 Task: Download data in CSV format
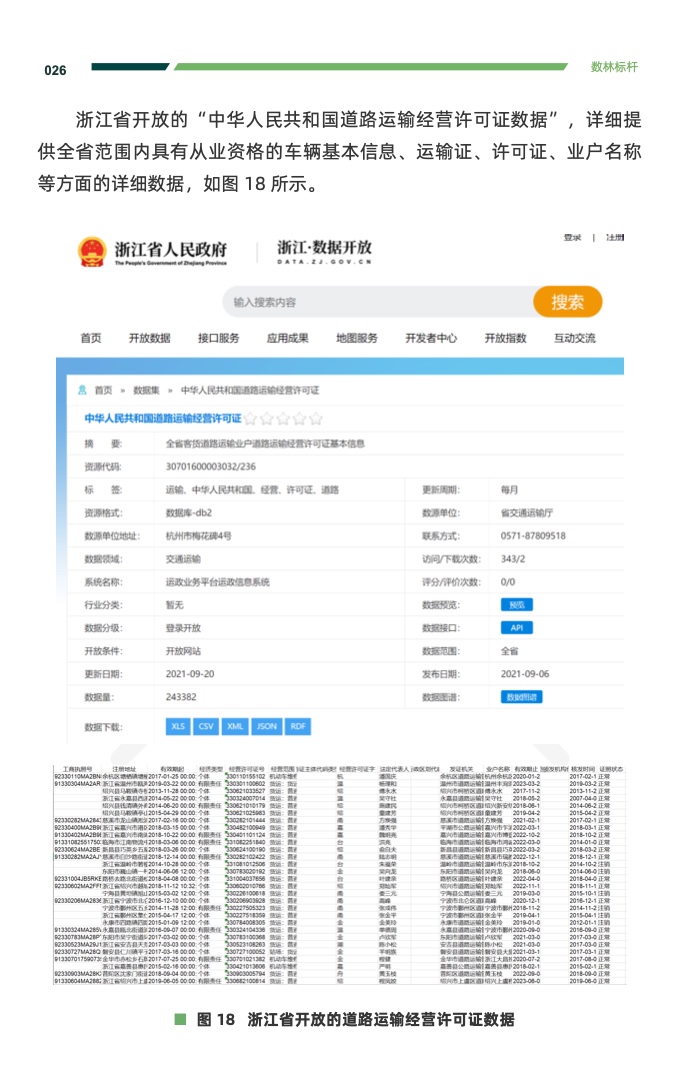pos(206,726)
